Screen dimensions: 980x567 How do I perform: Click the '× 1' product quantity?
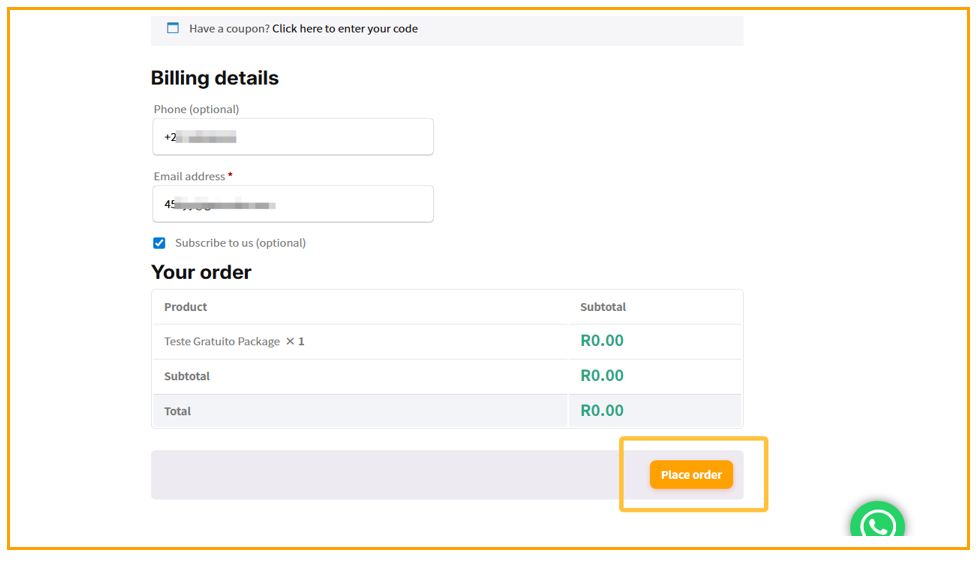pos(295,342)
